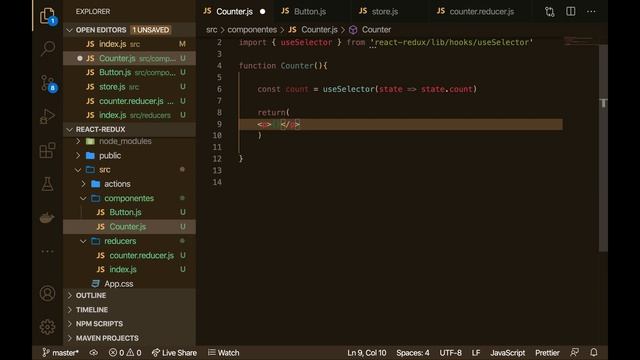640x360 pixels.
Task: Open editor More Actions ellipsis
Action: [591, 11]
